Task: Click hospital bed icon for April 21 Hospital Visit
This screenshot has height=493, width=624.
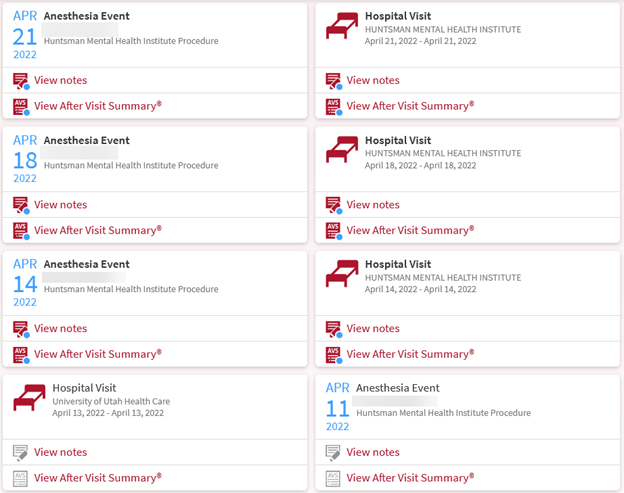Action: (x=342, y=27)
